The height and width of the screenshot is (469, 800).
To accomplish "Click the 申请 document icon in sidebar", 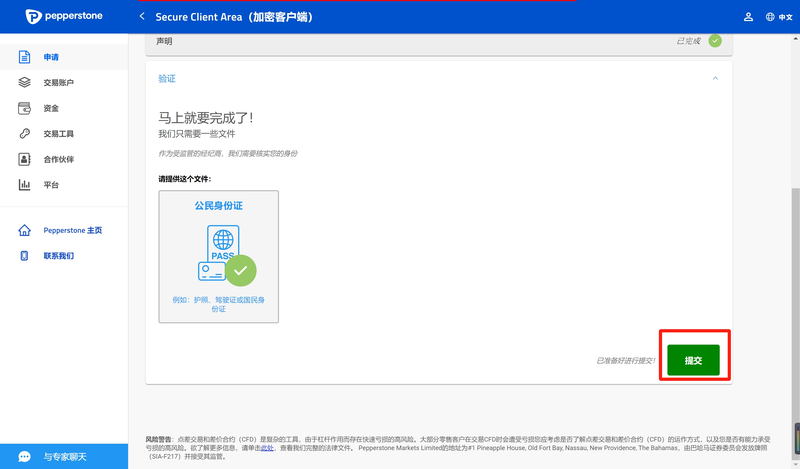I will pyautogui.click(x=24, y=57).
